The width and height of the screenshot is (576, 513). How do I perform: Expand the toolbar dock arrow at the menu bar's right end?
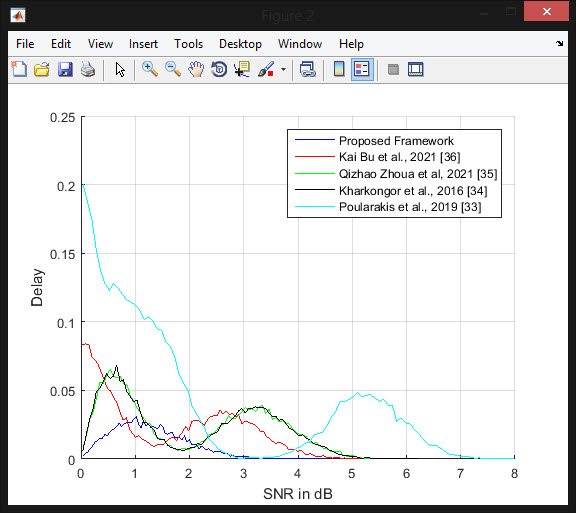pos(559,43)
